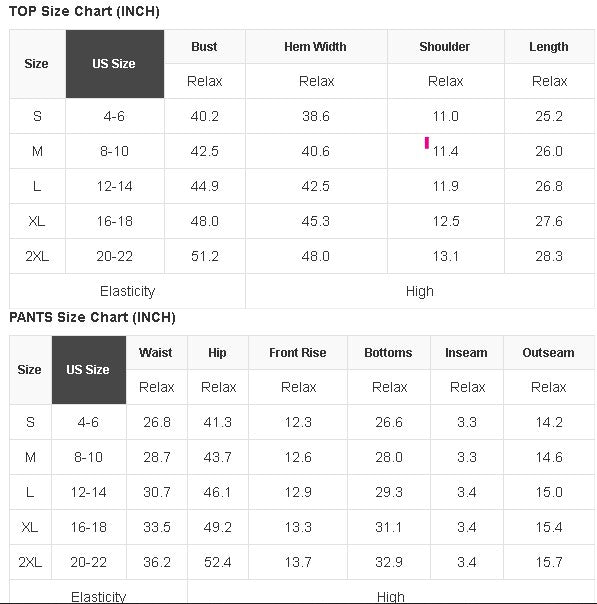The width and height of the screenshot is (597, 604).
Task: Click the 16-18 US size in TOP chart
Action: pyautogui.click(x=114, y=221)
